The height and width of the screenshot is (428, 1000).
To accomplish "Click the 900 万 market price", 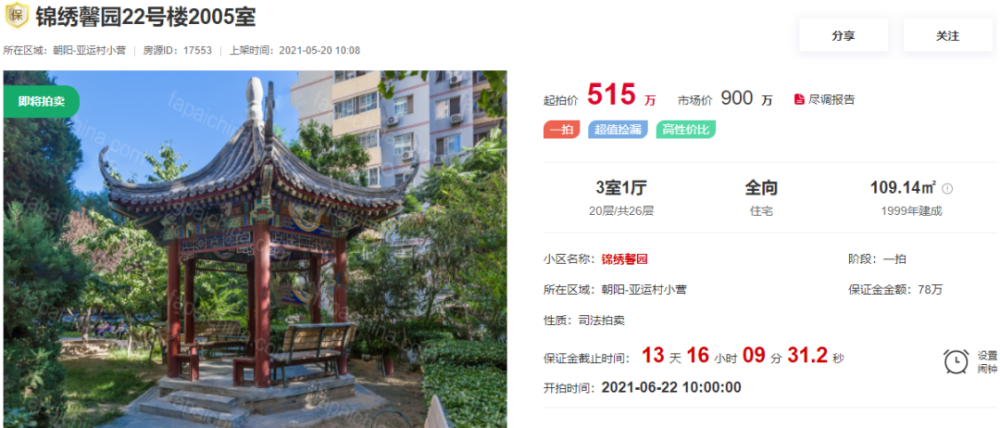I will 747,99.
